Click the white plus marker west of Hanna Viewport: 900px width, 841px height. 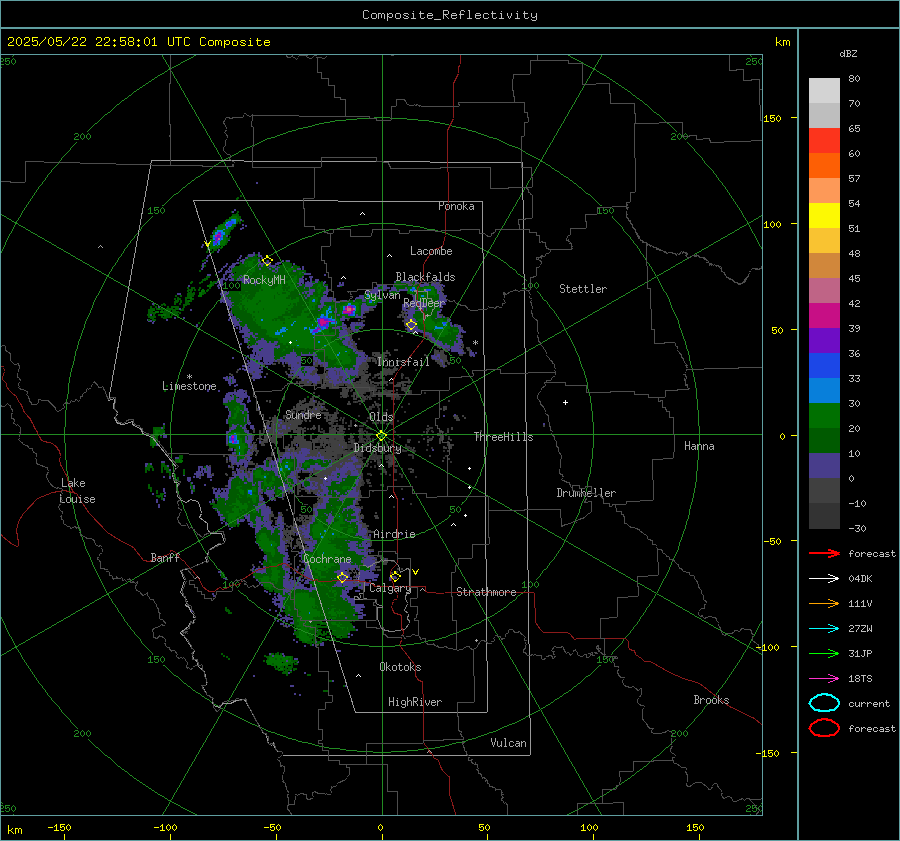[565, 402]
